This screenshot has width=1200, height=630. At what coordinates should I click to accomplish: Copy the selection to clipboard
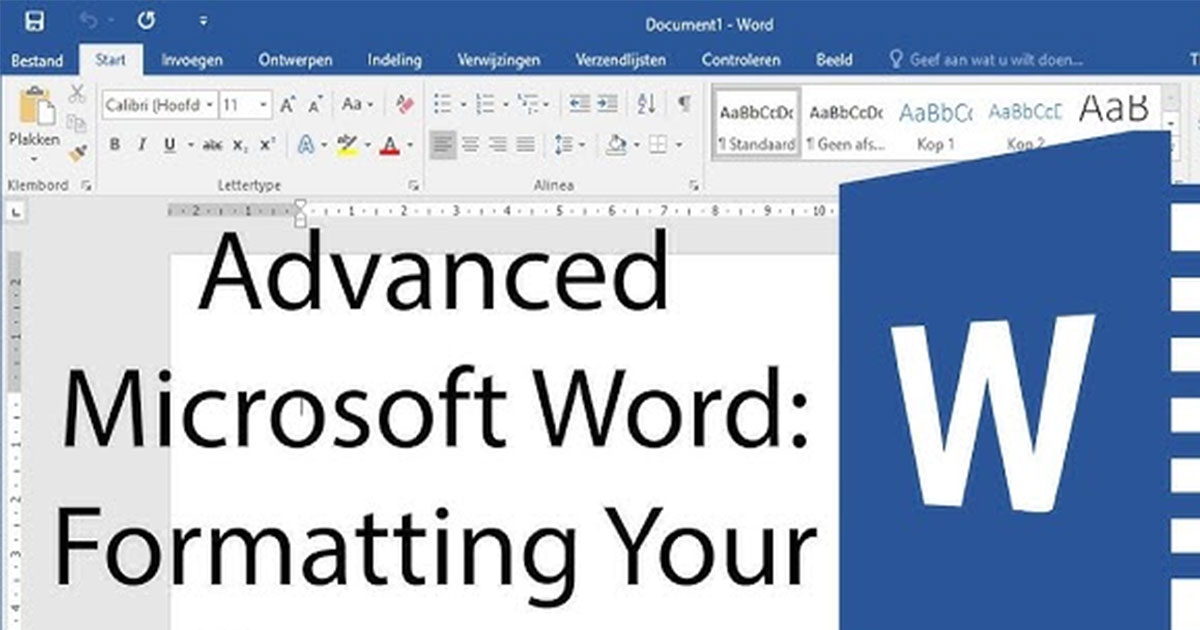point(77,123)
